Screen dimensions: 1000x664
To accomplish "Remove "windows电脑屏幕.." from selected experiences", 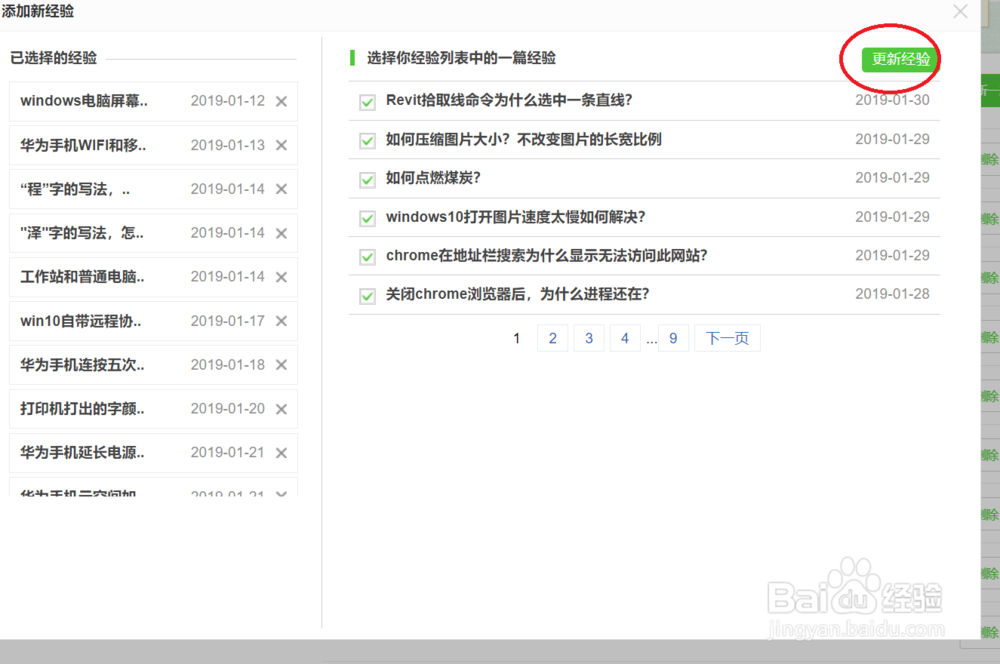I will click(283, 101).
